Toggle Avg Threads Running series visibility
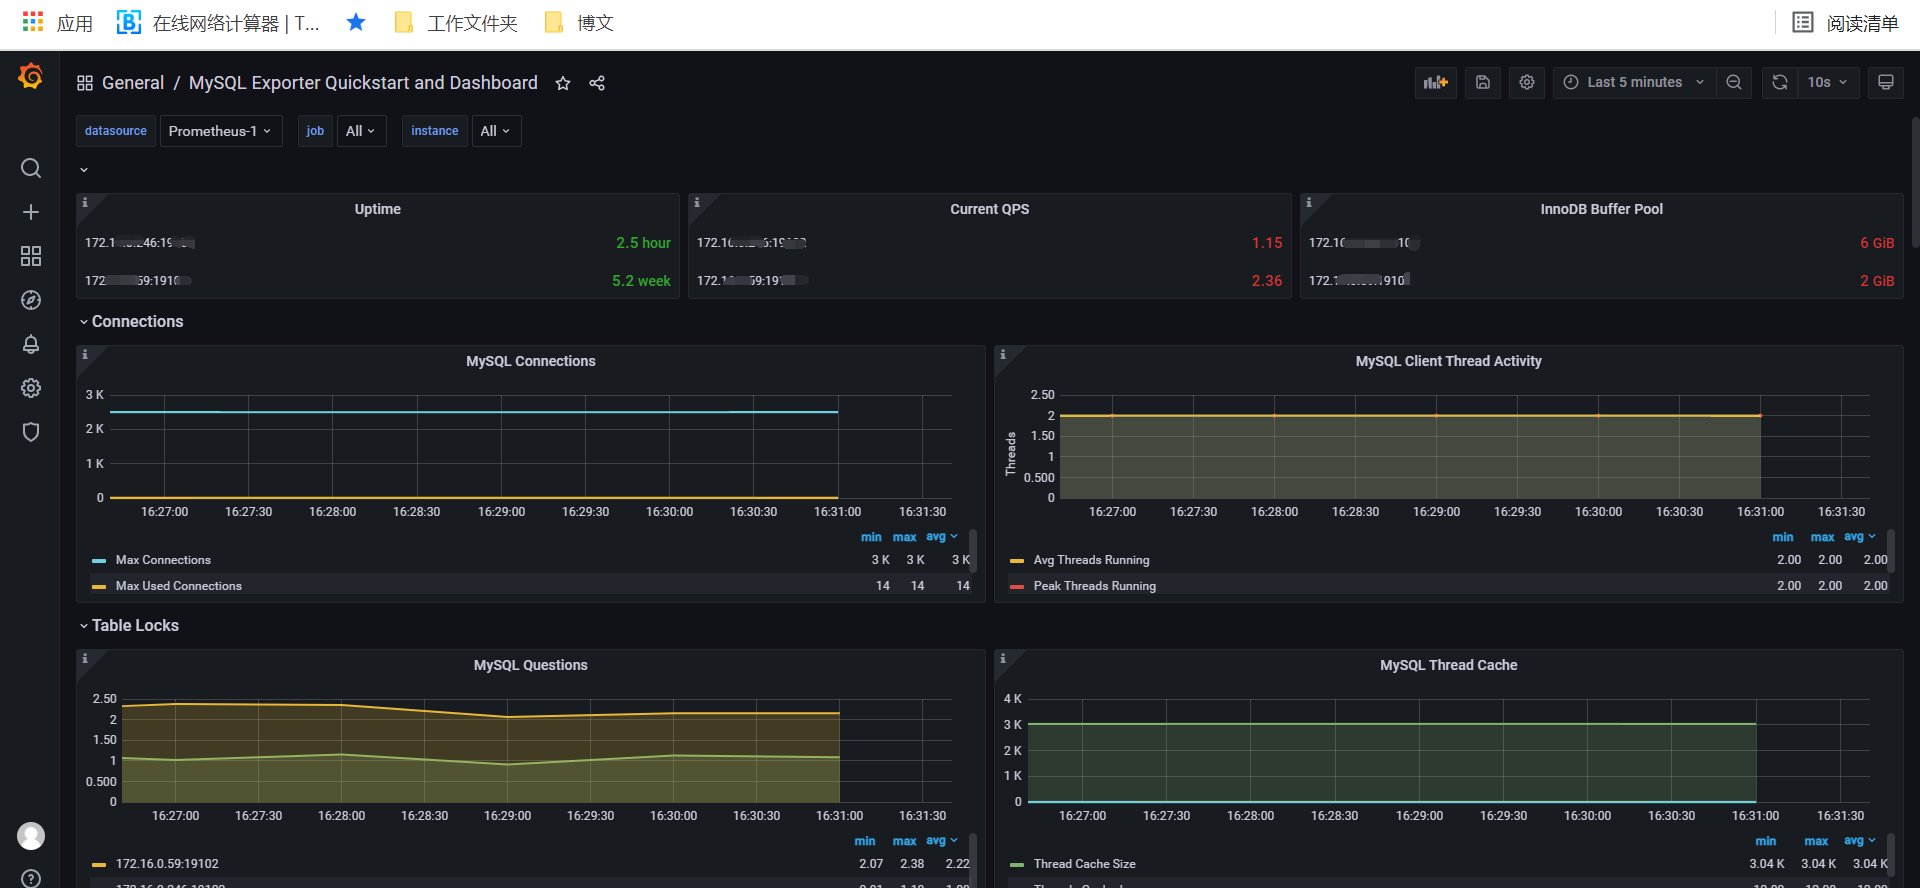This screenshot has height=888, width=1920. pos(1091,560)
